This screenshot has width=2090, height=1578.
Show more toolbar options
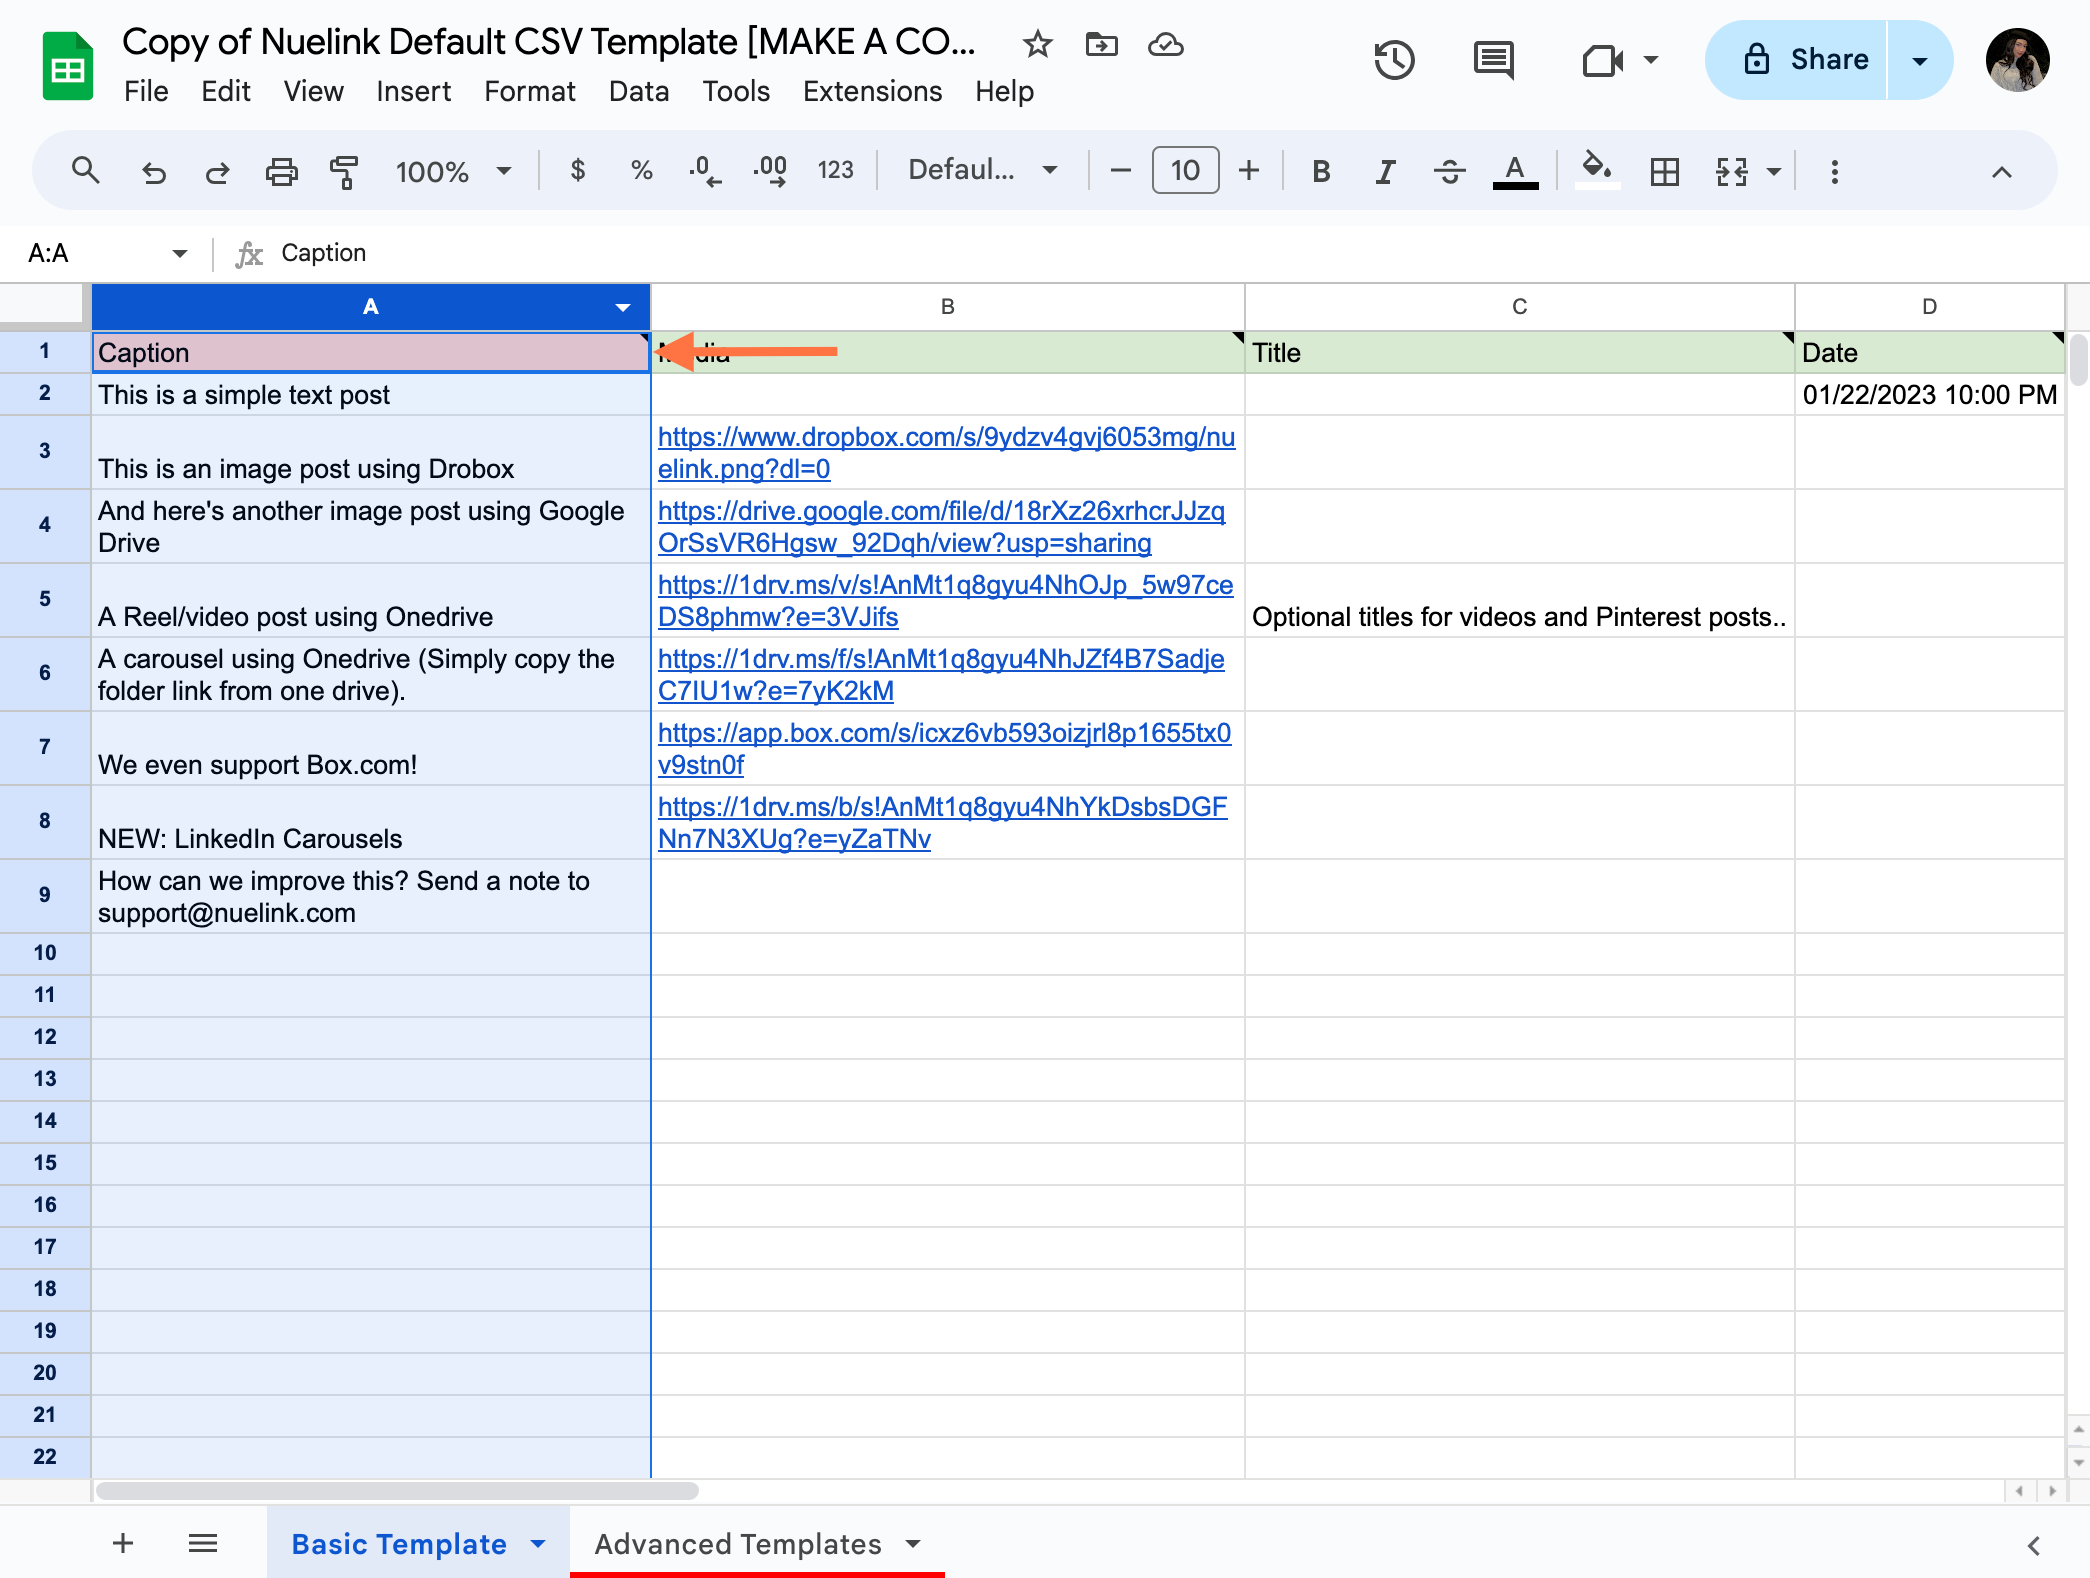coord(1834,172)
